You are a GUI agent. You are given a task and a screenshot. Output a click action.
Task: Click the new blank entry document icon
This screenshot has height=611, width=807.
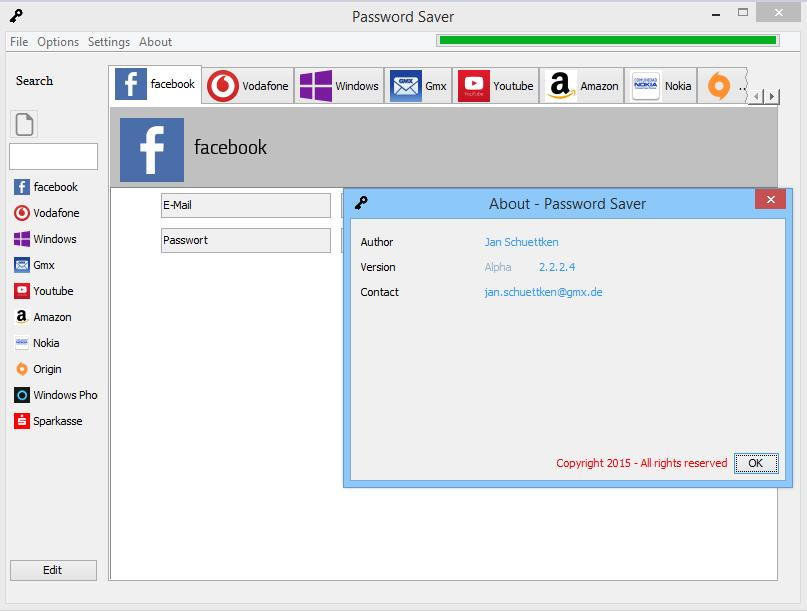click(24, 124)
